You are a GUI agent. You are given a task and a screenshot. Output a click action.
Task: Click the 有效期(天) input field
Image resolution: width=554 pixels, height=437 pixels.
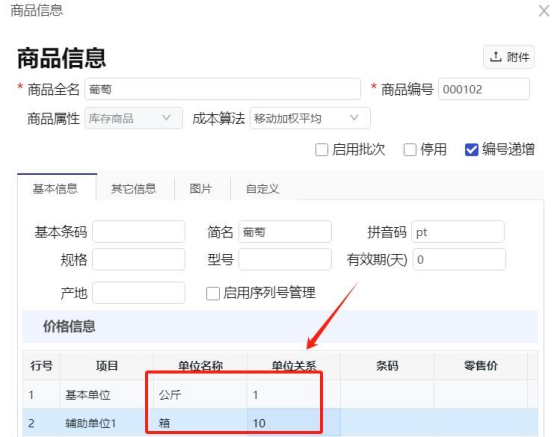click(459, 259)
